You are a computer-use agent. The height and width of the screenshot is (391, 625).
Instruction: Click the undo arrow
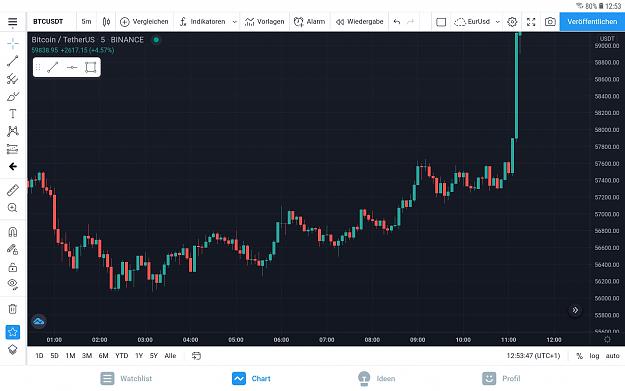coord(397,22)
